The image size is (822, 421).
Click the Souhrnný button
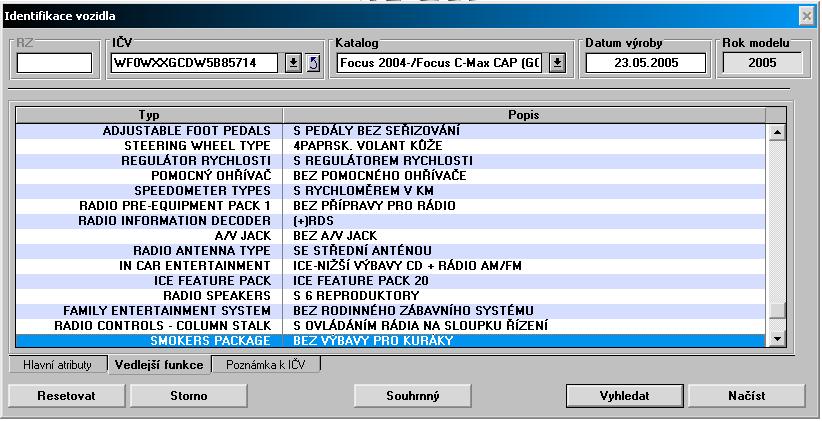[x=413, y=396]
